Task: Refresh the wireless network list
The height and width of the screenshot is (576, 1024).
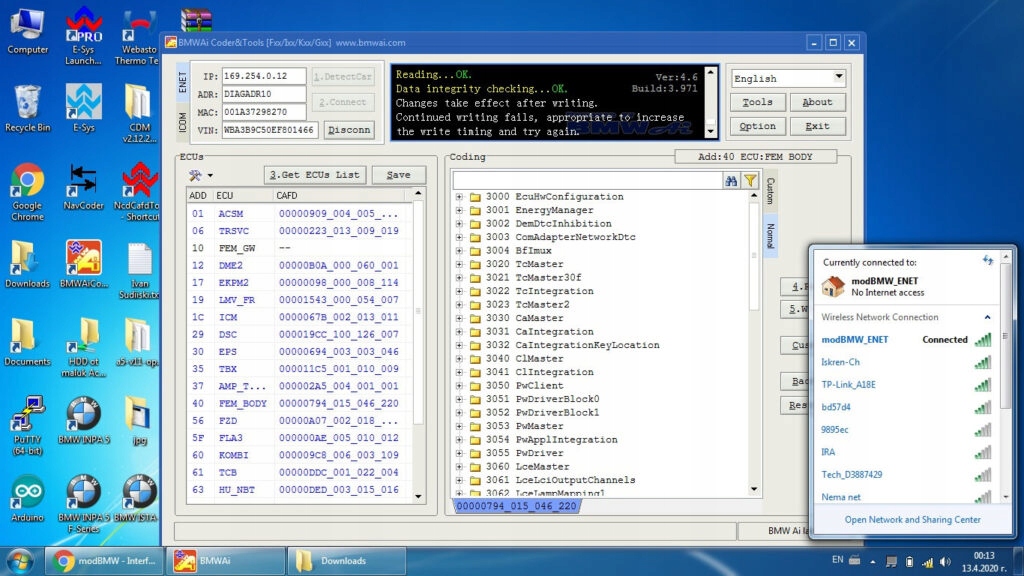Action: [988, 260]
